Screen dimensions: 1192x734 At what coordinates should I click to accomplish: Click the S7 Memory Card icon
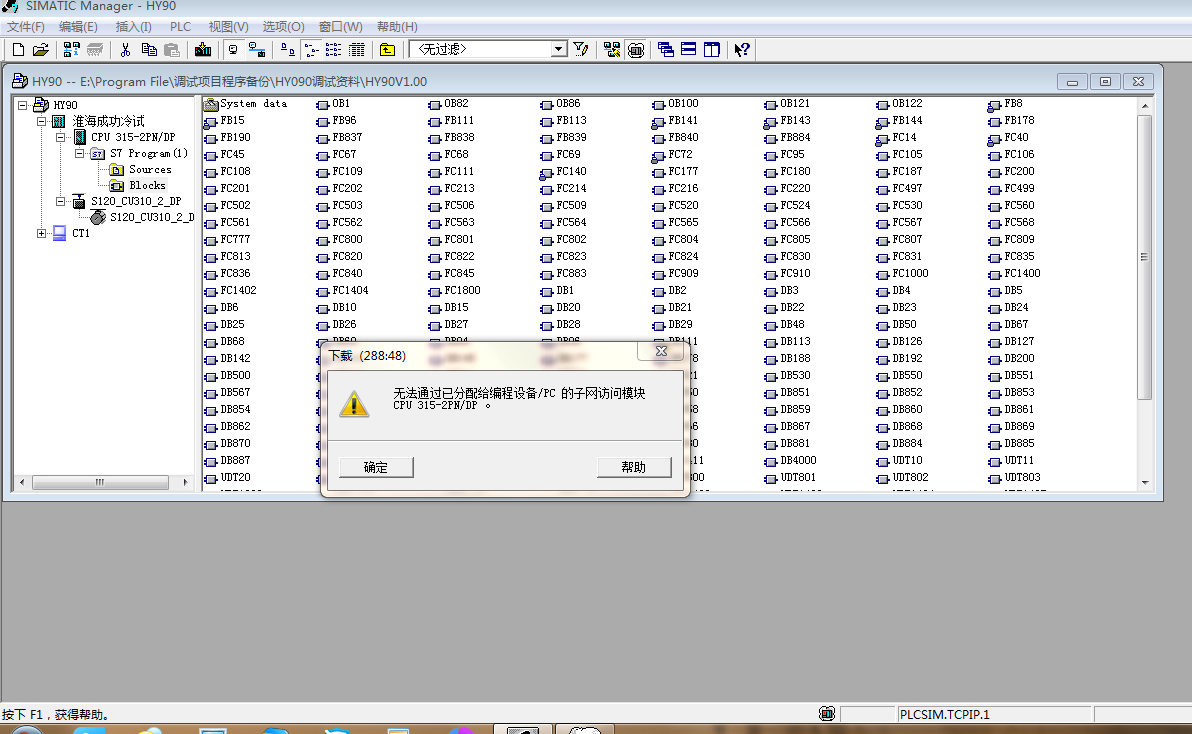coord(95,49)
